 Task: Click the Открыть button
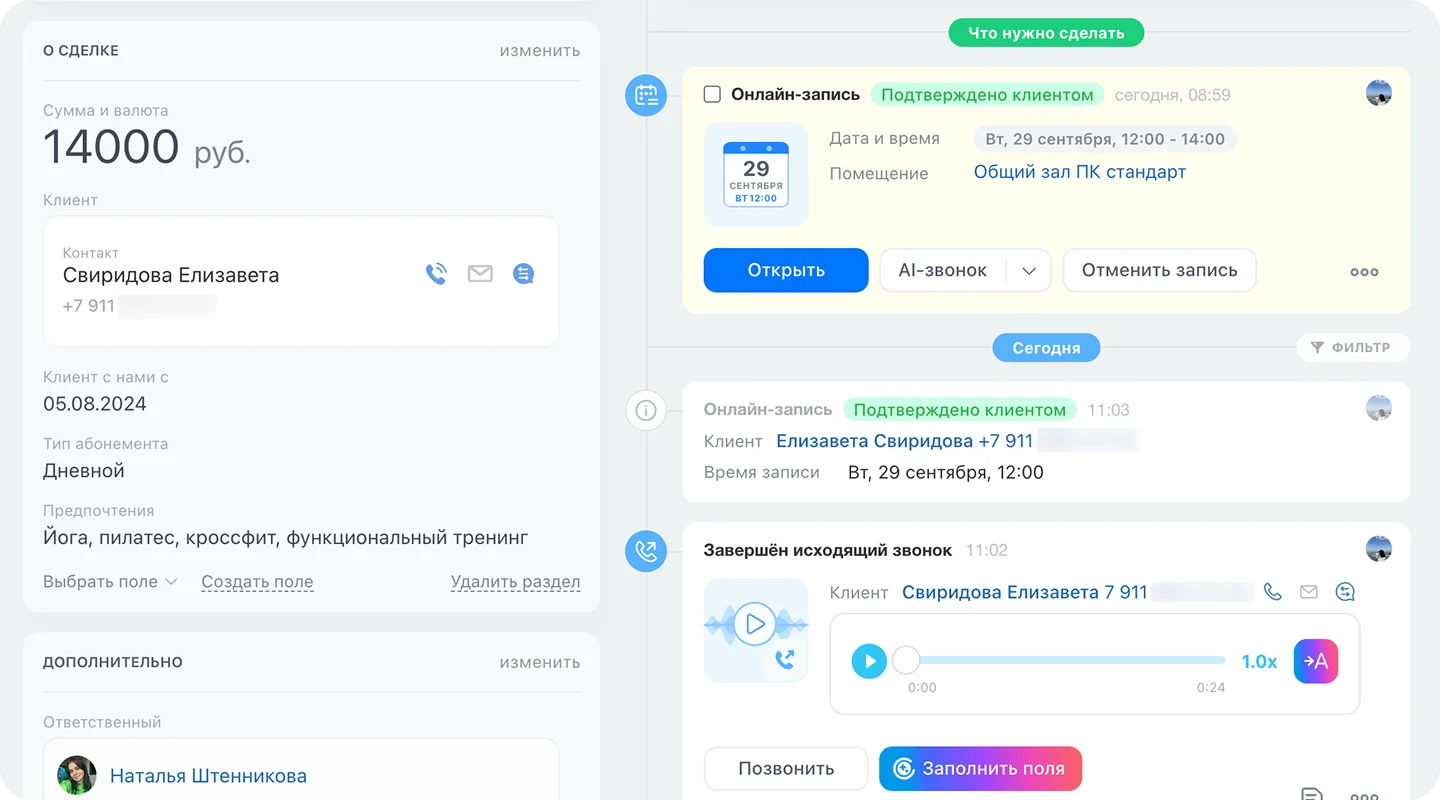point(786,270)
